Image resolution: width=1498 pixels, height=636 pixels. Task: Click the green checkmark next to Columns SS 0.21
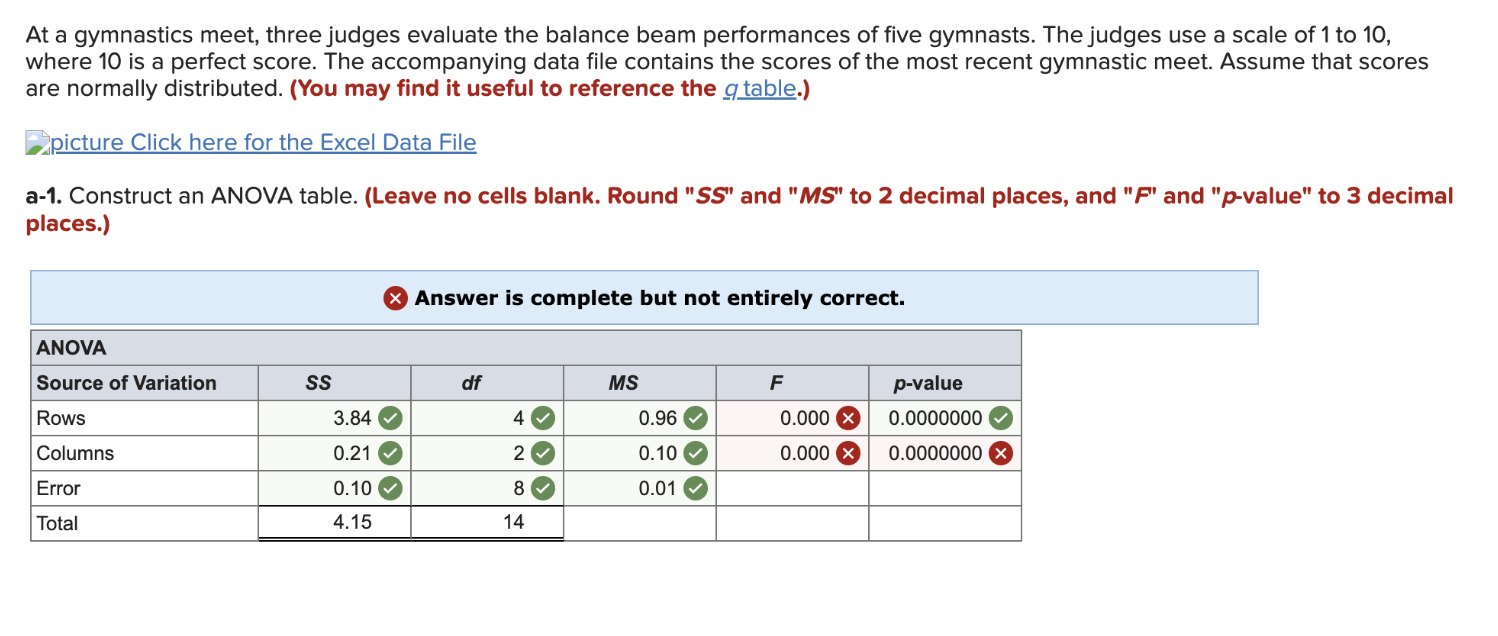pyautogui.click(x=390, y=453)
